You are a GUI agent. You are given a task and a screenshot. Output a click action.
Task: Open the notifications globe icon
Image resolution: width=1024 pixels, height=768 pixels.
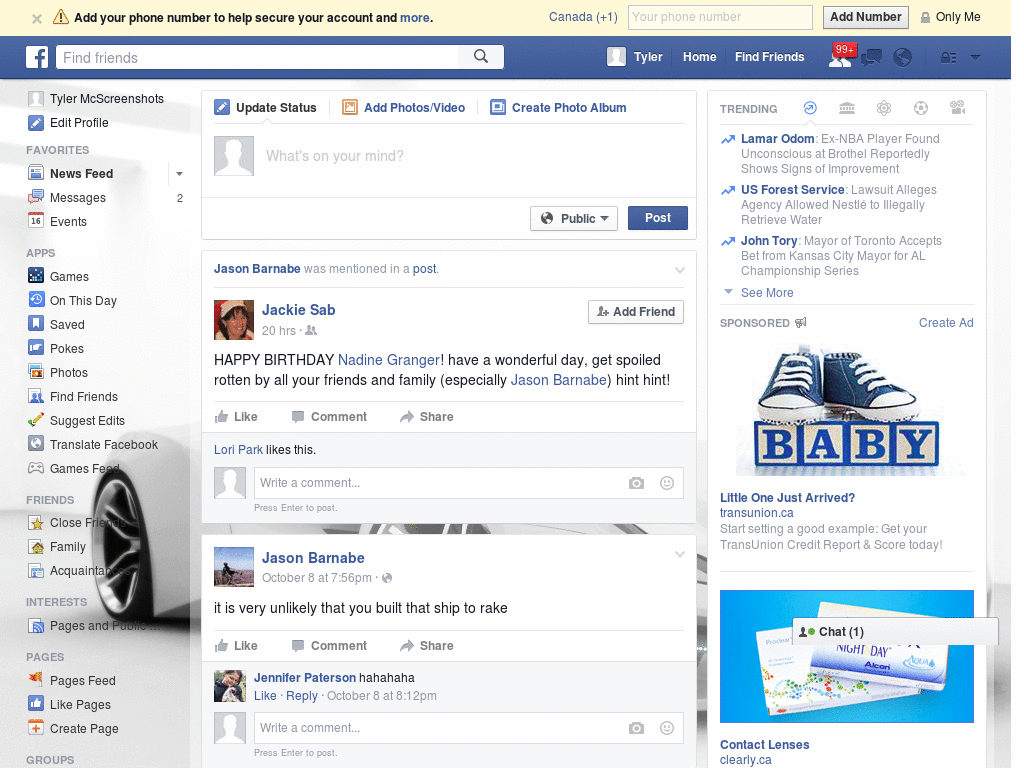(x=903, y=57)
